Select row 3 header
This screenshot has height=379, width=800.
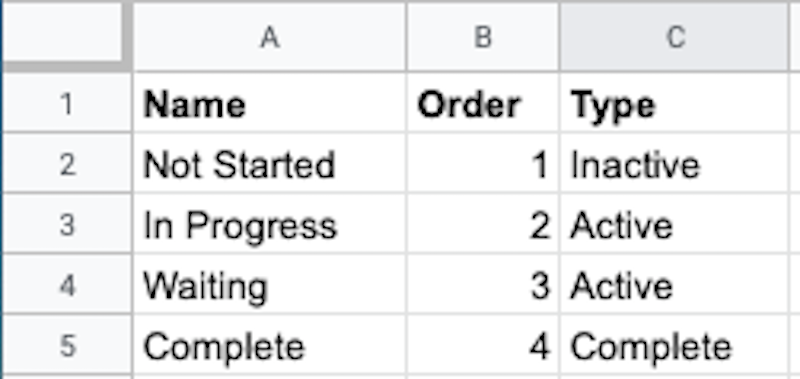67,224
